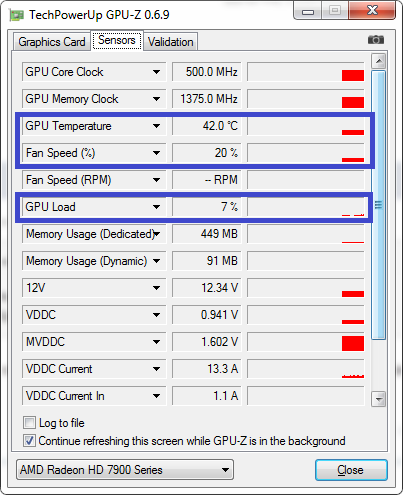This screenshot has height=495, width=403.
Task: Open the GPU Core Clock dropdown arrow
Action: point(156,72)
